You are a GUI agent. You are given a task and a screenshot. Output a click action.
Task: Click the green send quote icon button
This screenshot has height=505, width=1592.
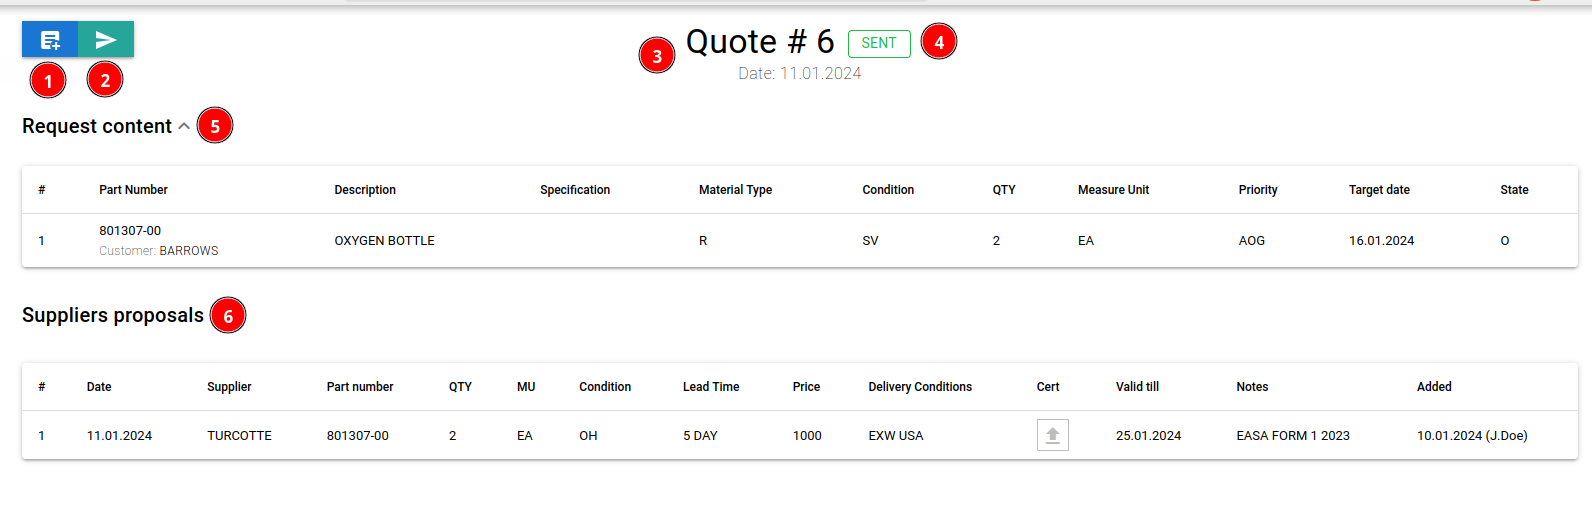pyautogui.click(x=106, y=40)
